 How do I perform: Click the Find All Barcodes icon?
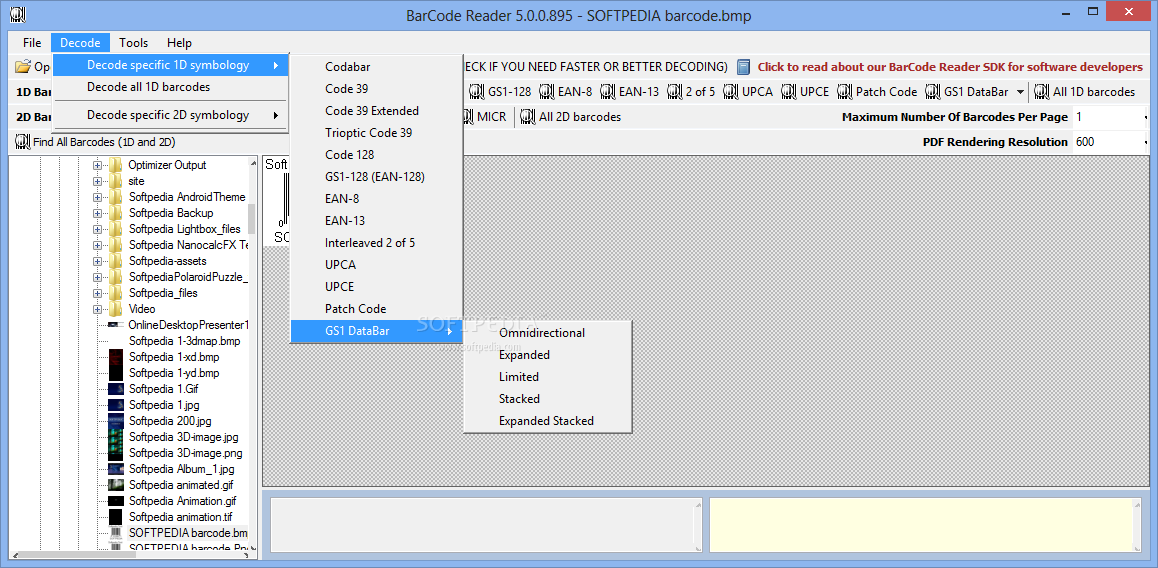tap(22, 141)
